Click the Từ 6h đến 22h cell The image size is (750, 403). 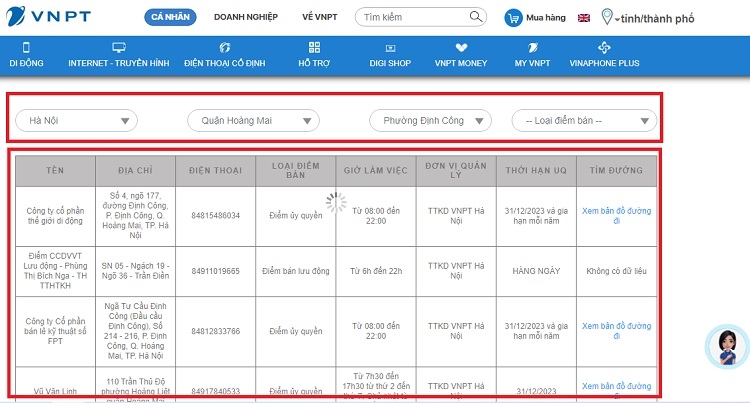[x=376, y=271]
